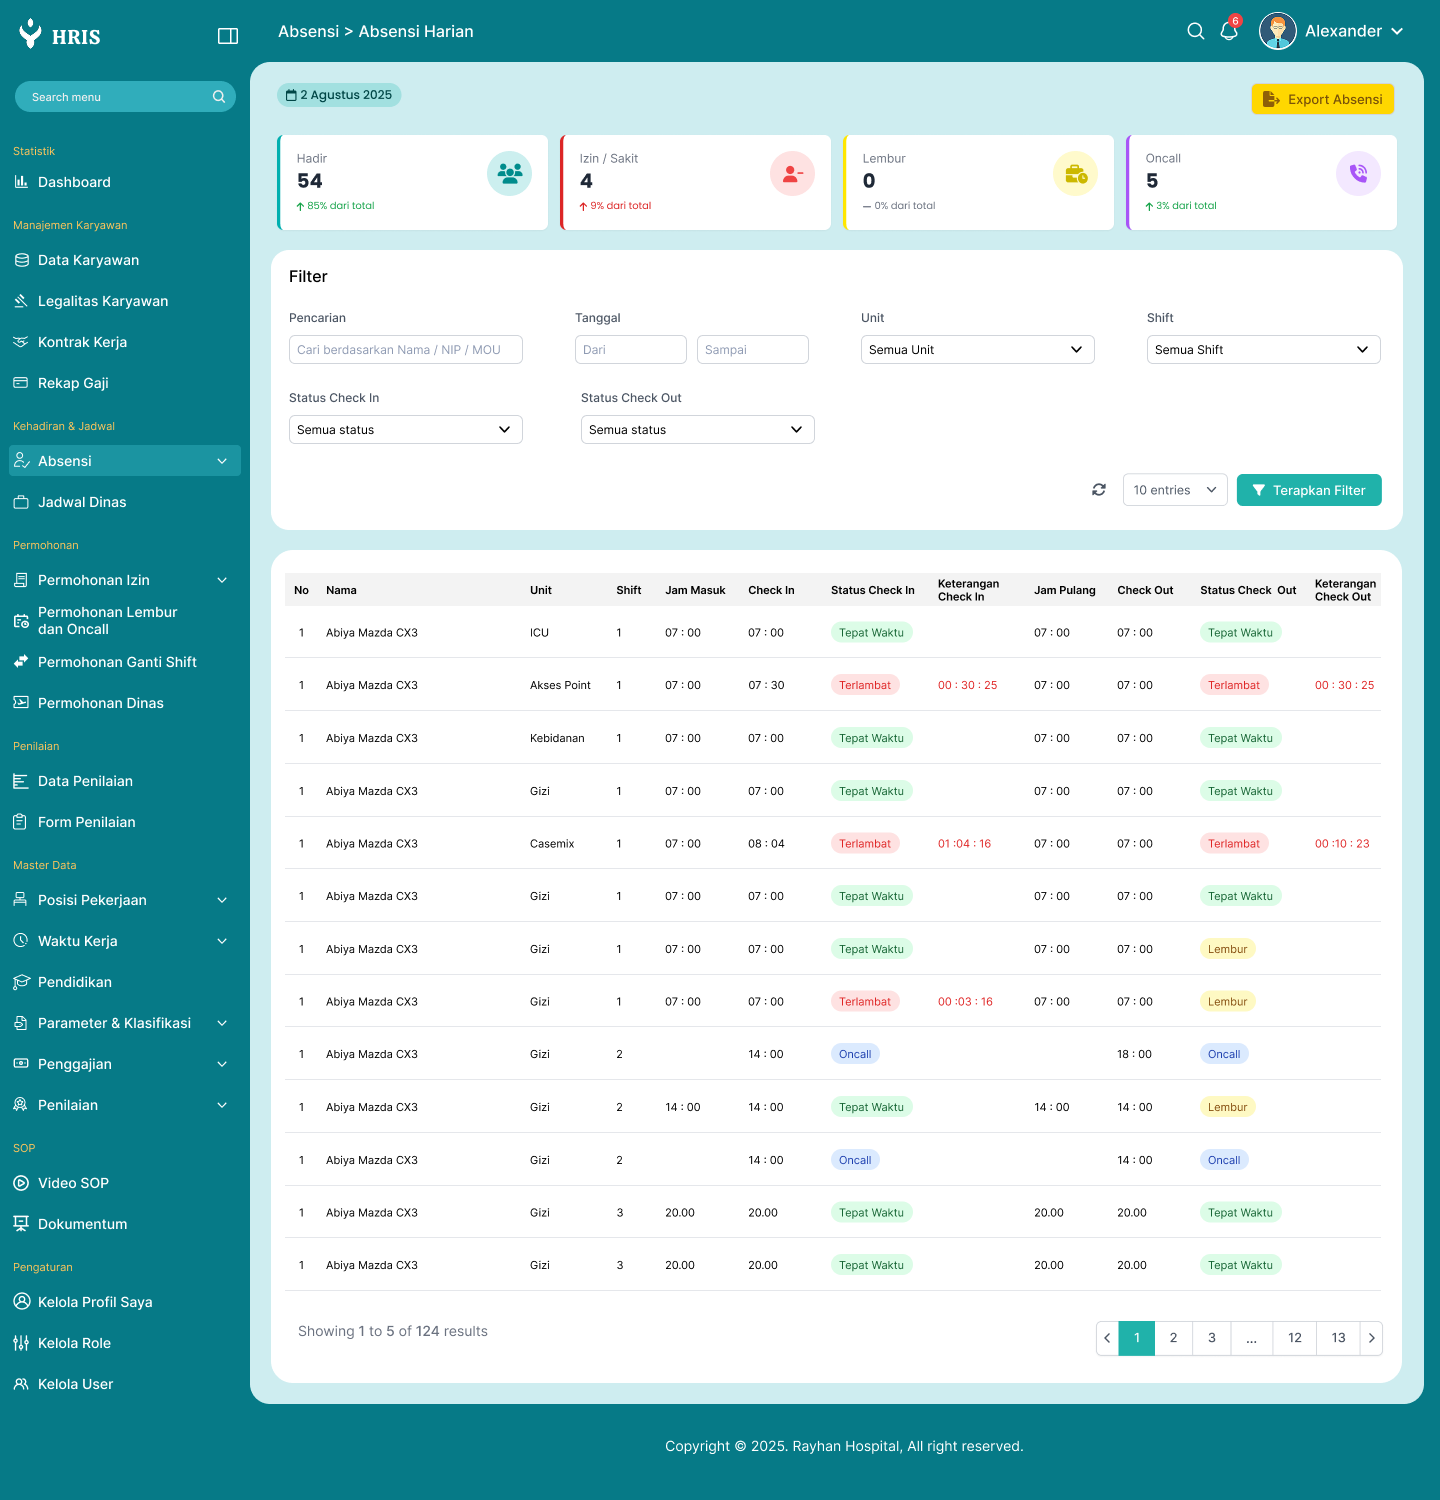Open the notifications bell
Viewport: 1440px width, 1500px height.
point(1229,31)
